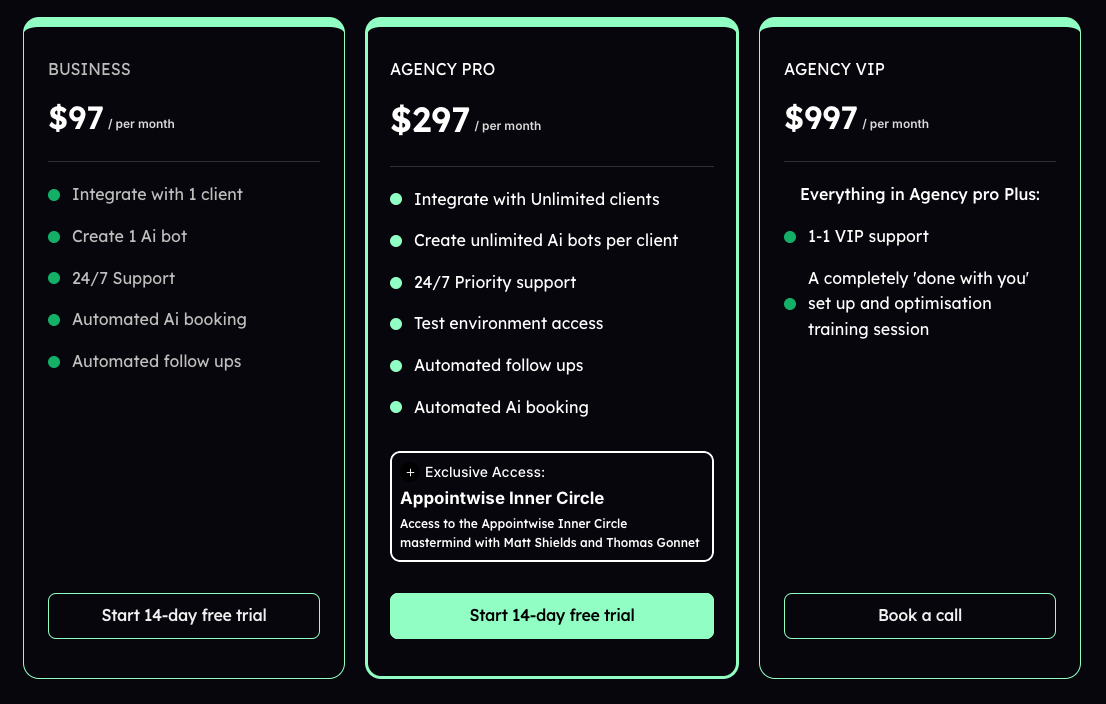The image size is (1106, 704).
Task: Click the dot next to Test environment access
Action: point(396,324)
